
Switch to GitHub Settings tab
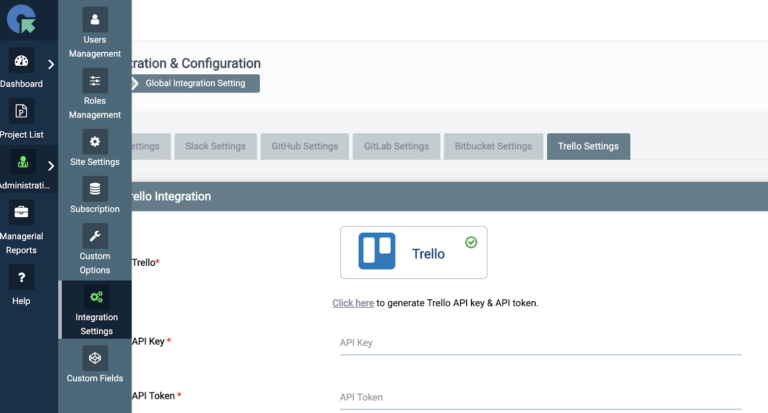coord(304,146)
